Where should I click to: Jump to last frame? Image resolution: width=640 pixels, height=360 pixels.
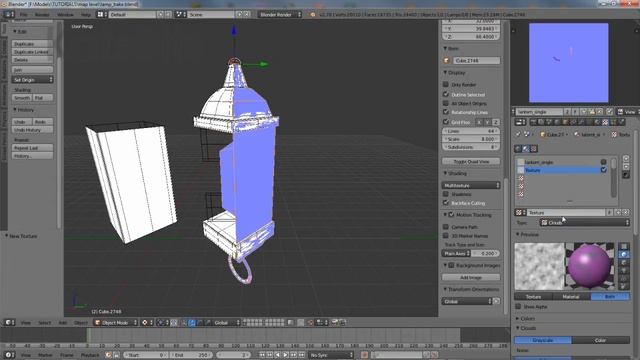pyautogui.click(x=301, y=355)
